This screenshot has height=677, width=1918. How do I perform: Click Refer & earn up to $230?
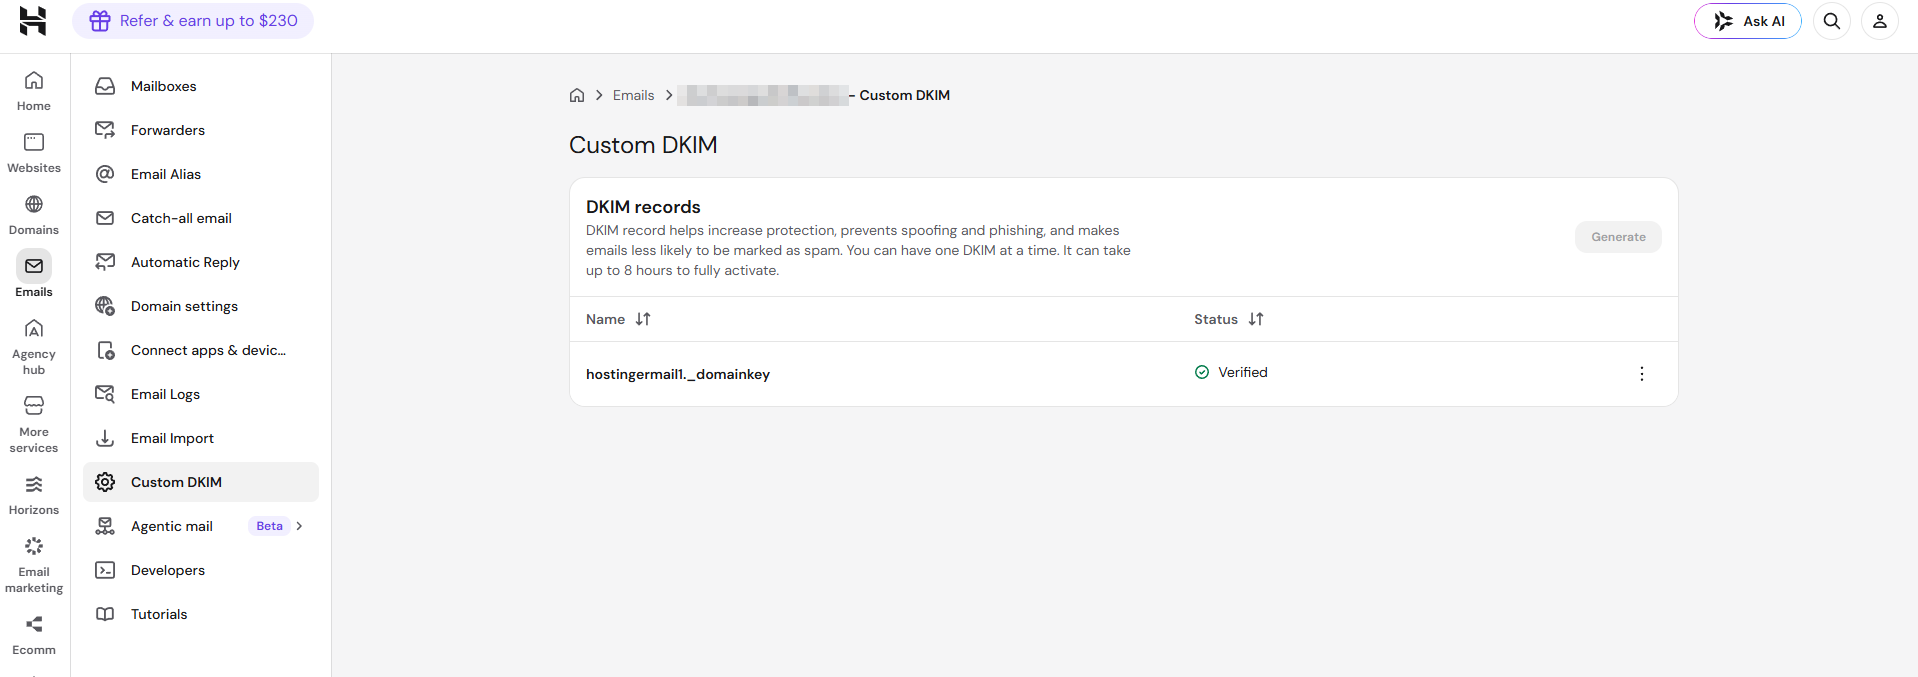(x=193, y=21)
